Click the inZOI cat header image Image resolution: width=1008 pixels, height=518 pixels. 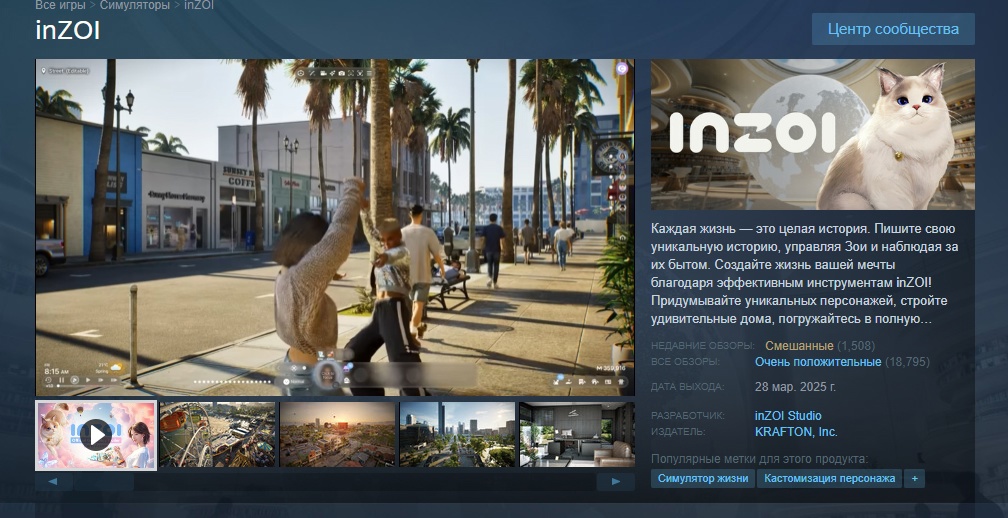tap(813, 134)
